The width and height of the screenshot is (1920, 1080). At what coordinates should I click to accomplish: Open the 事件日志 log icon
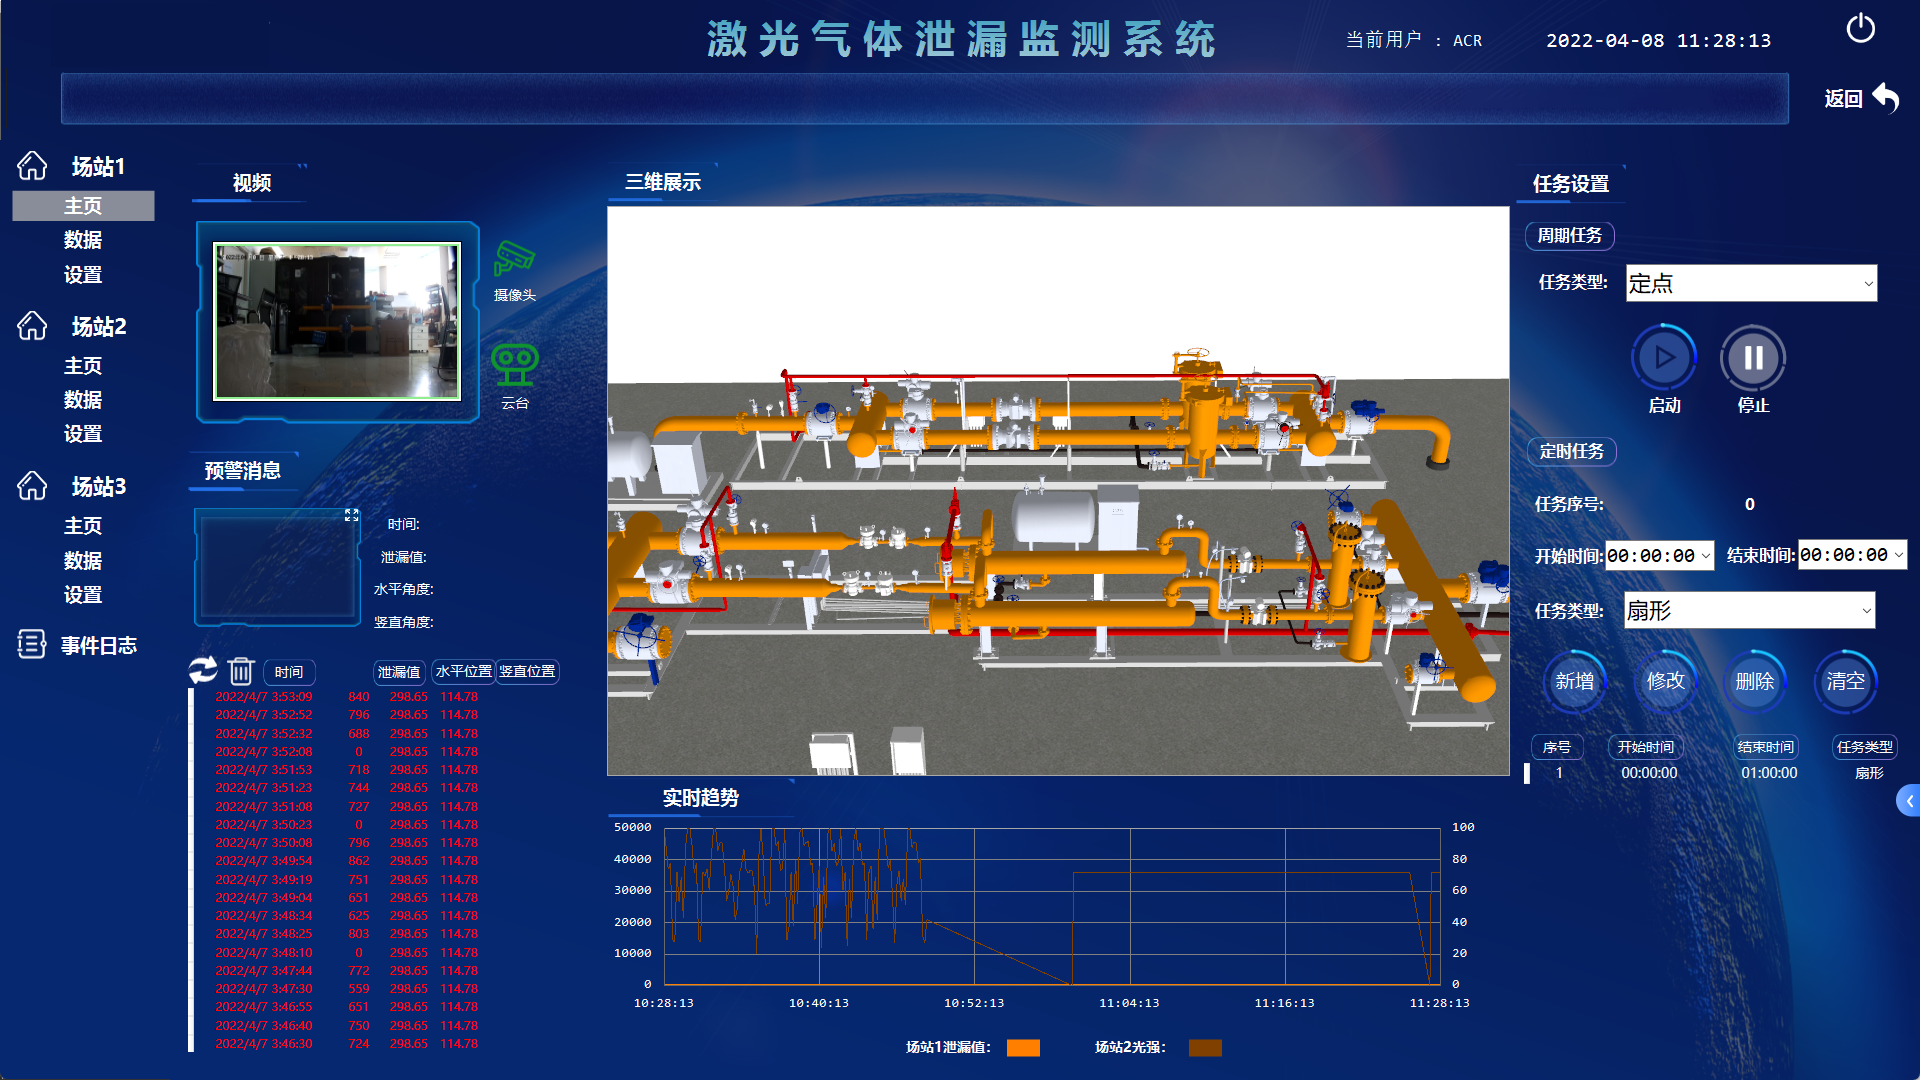pos(32,645)
